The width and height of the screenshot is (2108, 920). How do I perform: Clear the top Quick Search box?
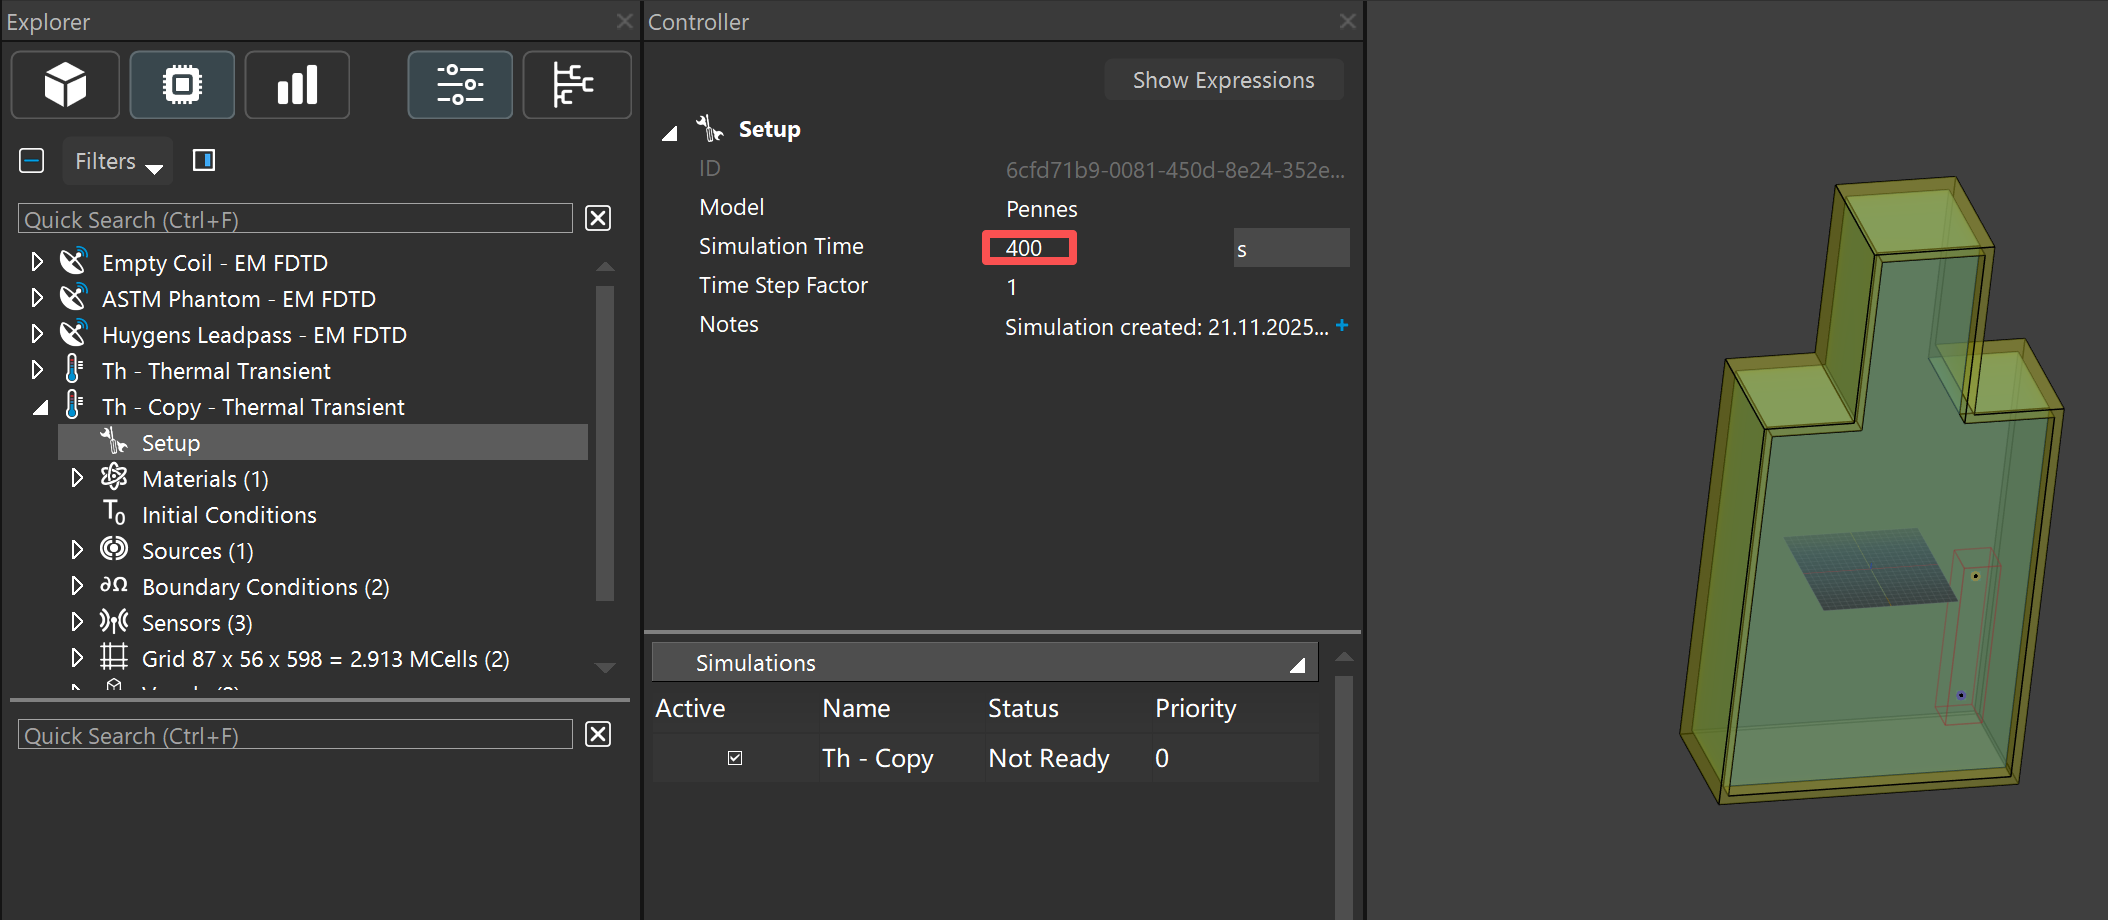598,219
